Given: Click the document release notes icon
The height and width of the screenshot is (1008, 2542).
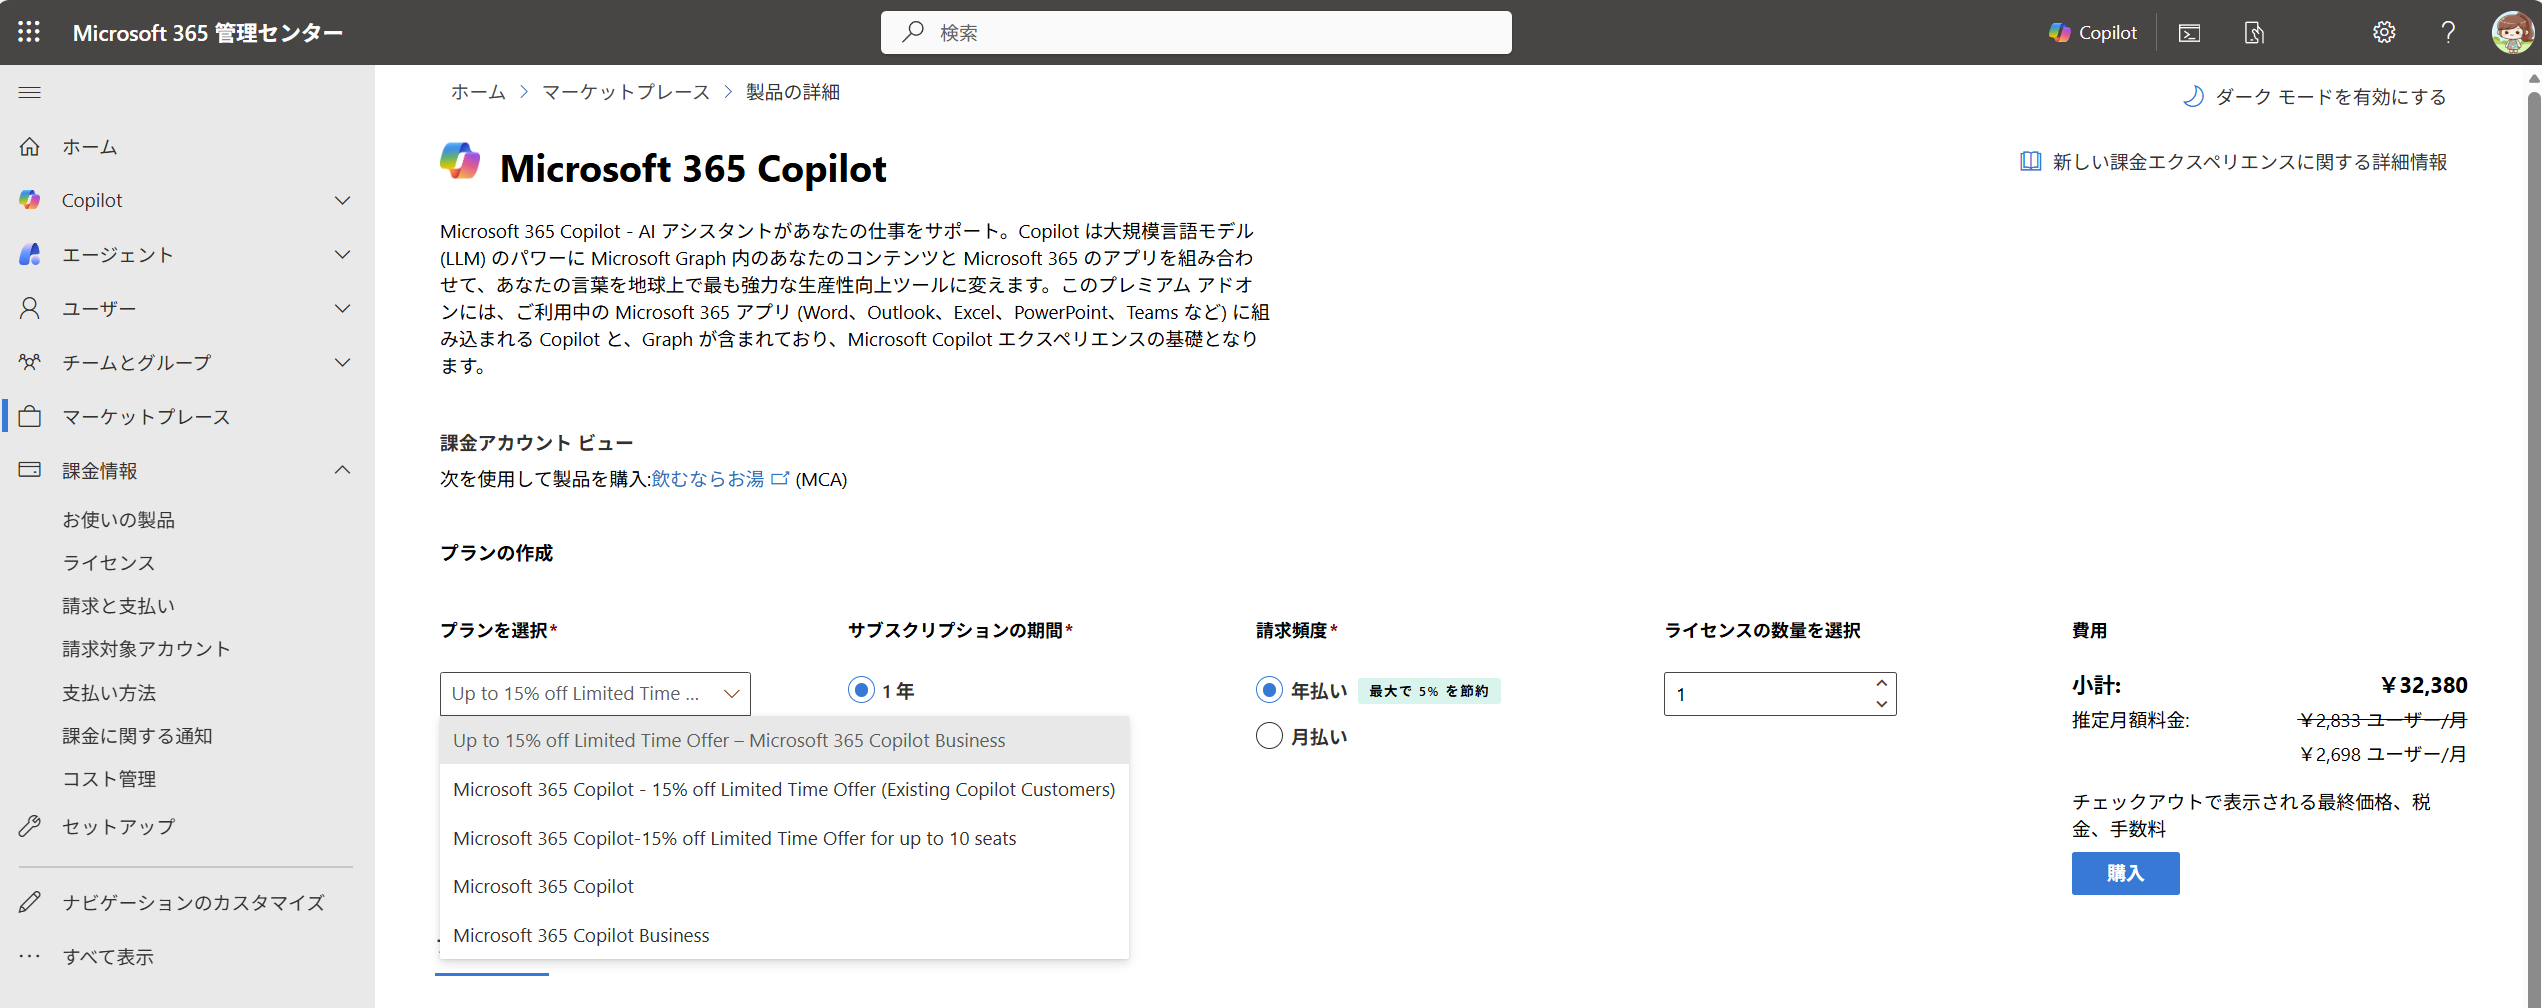Looking at the screenshot, I should 2254,33.
